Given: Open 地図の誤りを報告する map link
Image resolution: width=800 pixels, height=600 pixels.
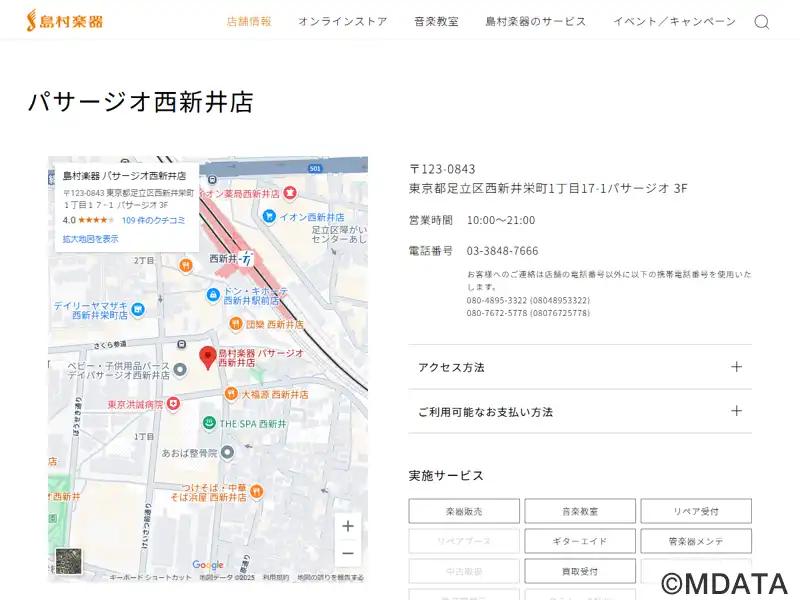Looking at the screenshot, I should (331, 578).
